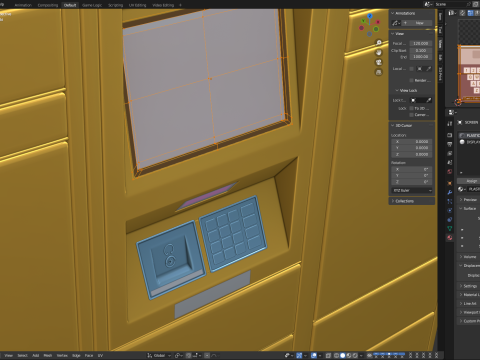480x360 pixels.
Task: Pick Local Camera object with eyedropper
Action: pyautogui.click(x=429, y=69)
